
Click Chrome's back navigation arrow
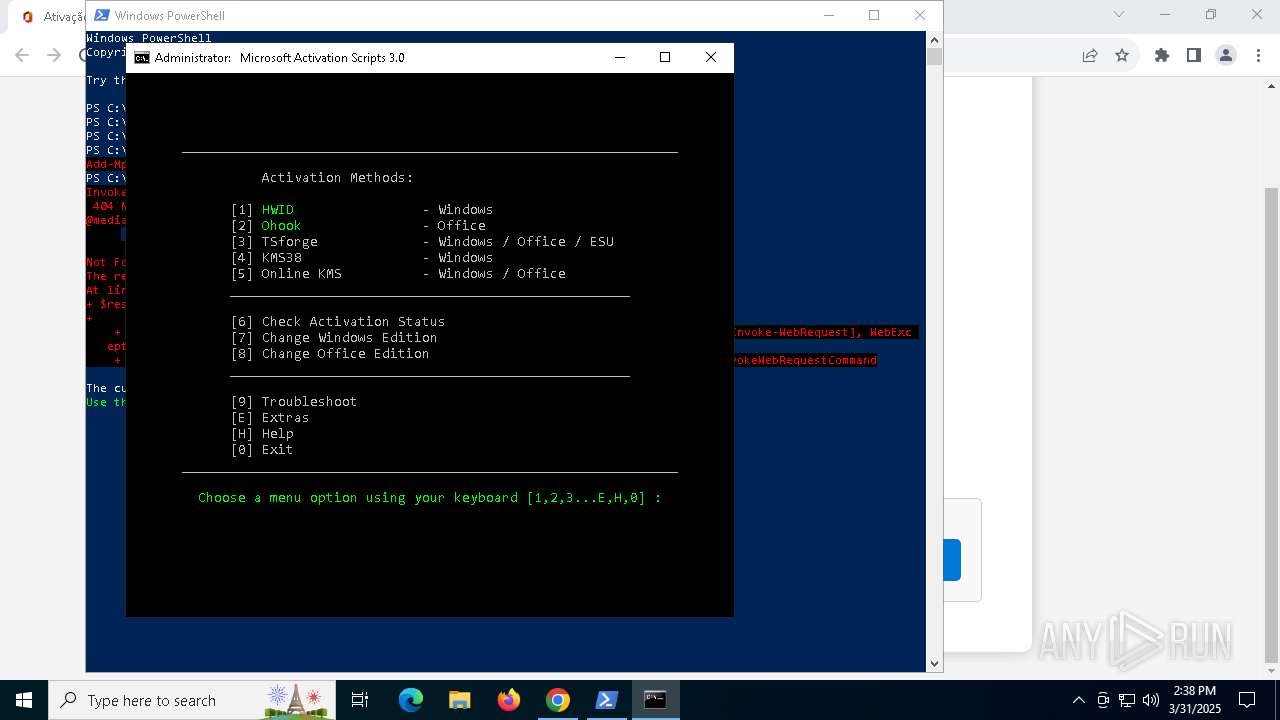click(x=22, y=55)
